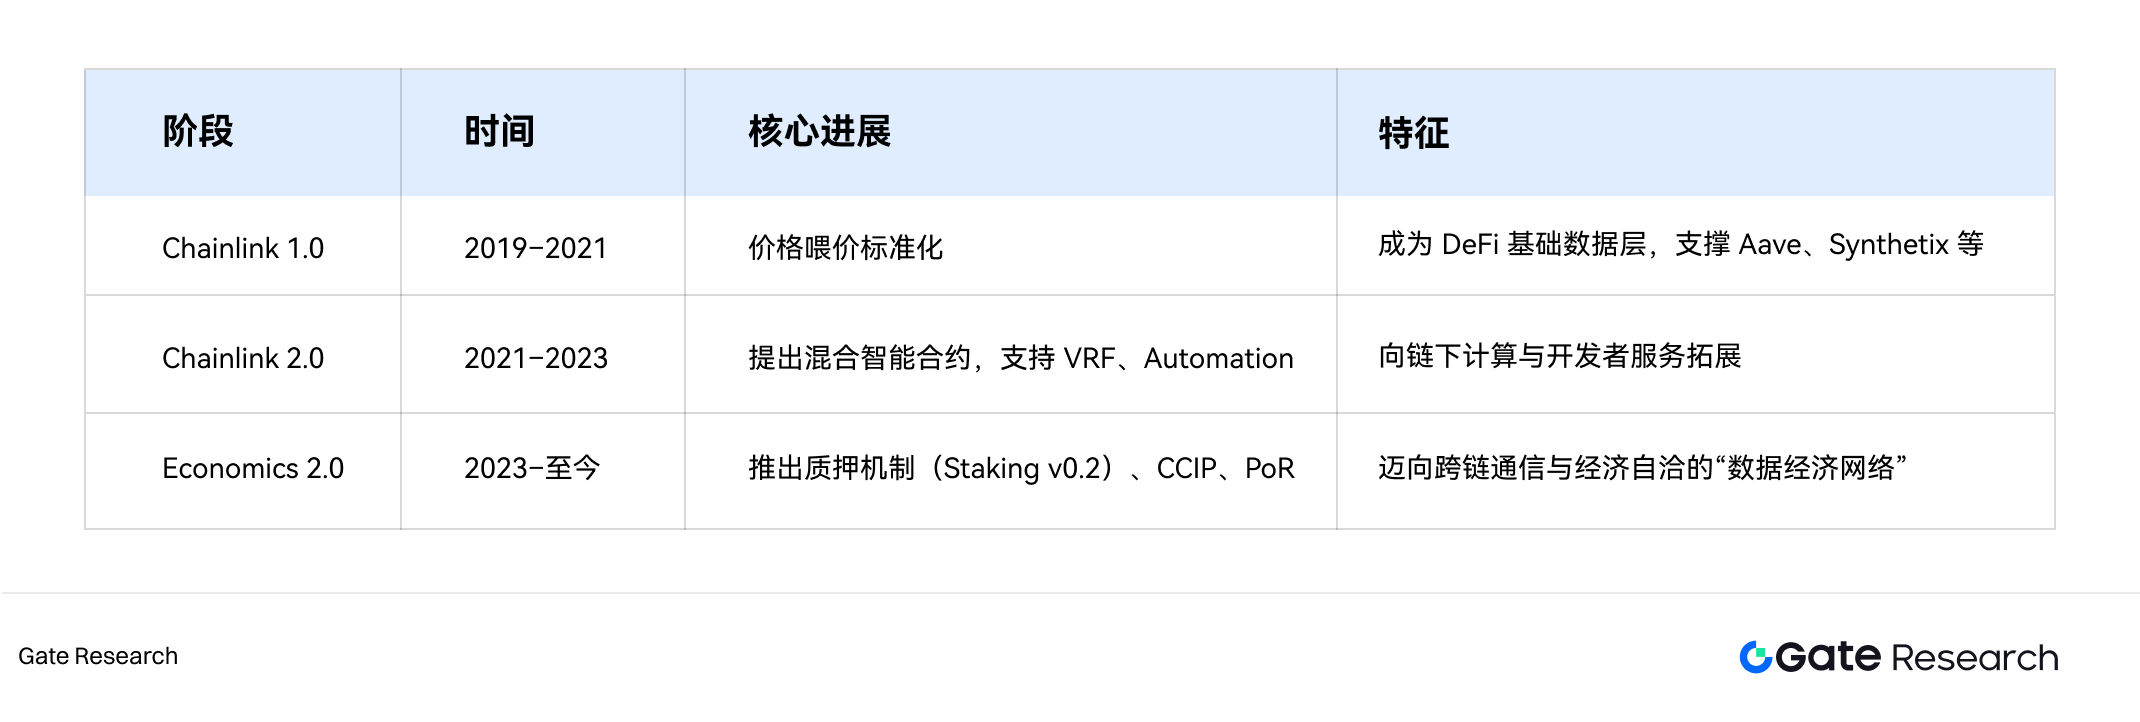This screenshot has width=2140, height=722.
Task: Click the 阶段 column header
Action: 198,132
